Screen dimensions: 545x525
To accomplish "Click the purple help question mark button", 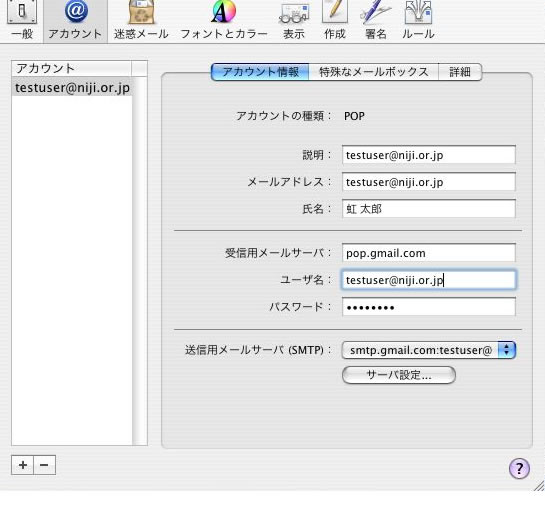I will coord(519,469).
